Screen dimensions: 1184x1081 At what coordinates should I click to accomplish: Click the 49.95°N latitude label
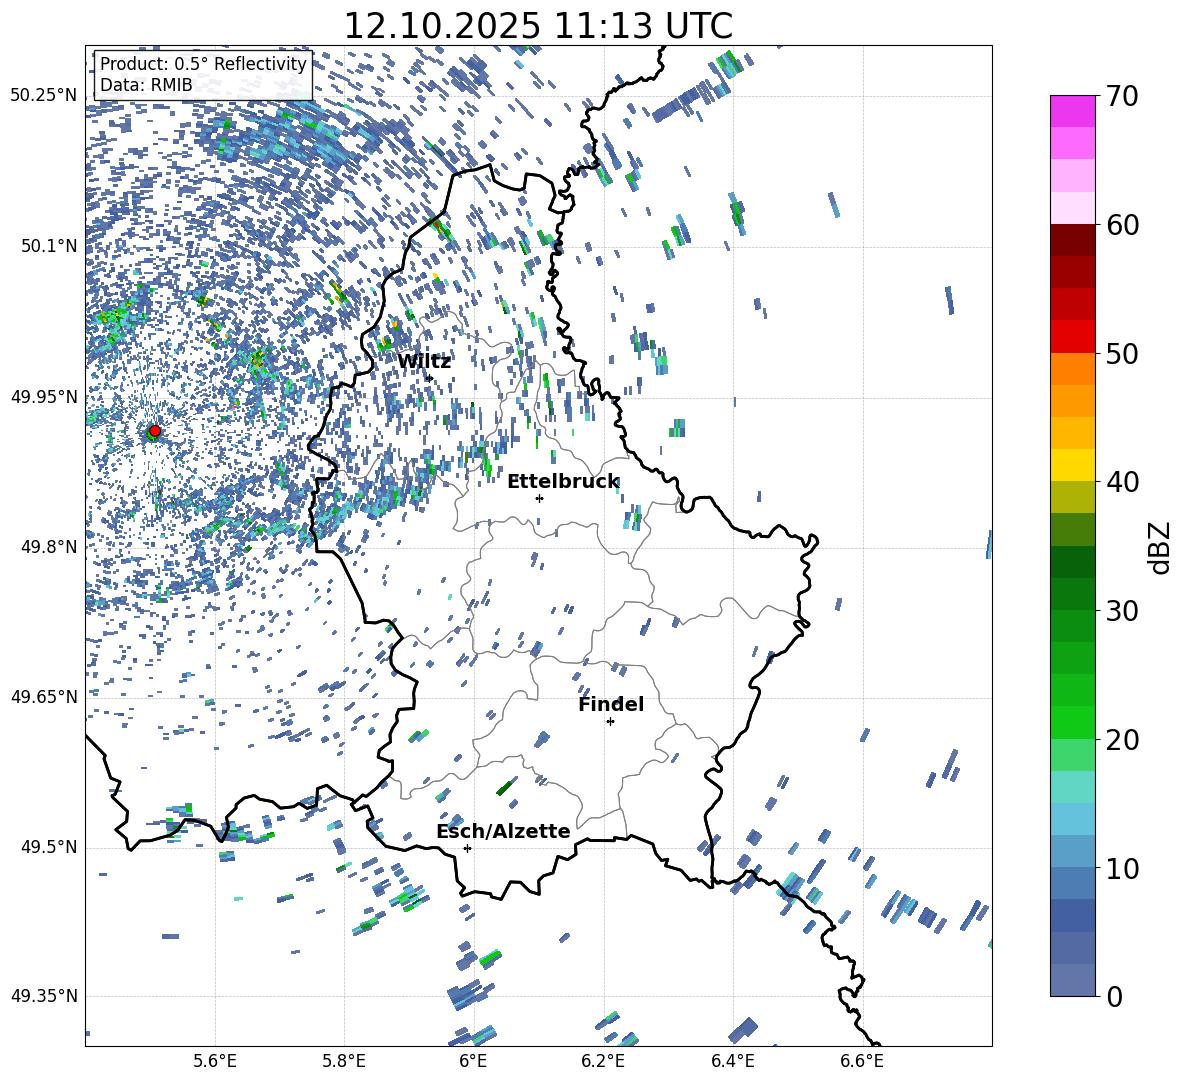(44, 397)
